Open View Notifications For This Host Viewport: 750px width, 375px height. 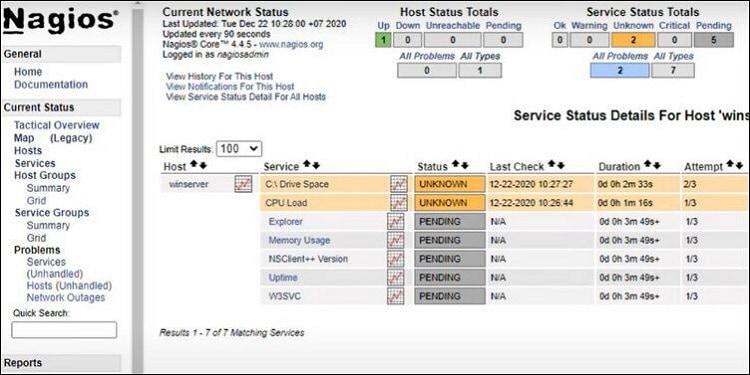(x=230, y=87)
